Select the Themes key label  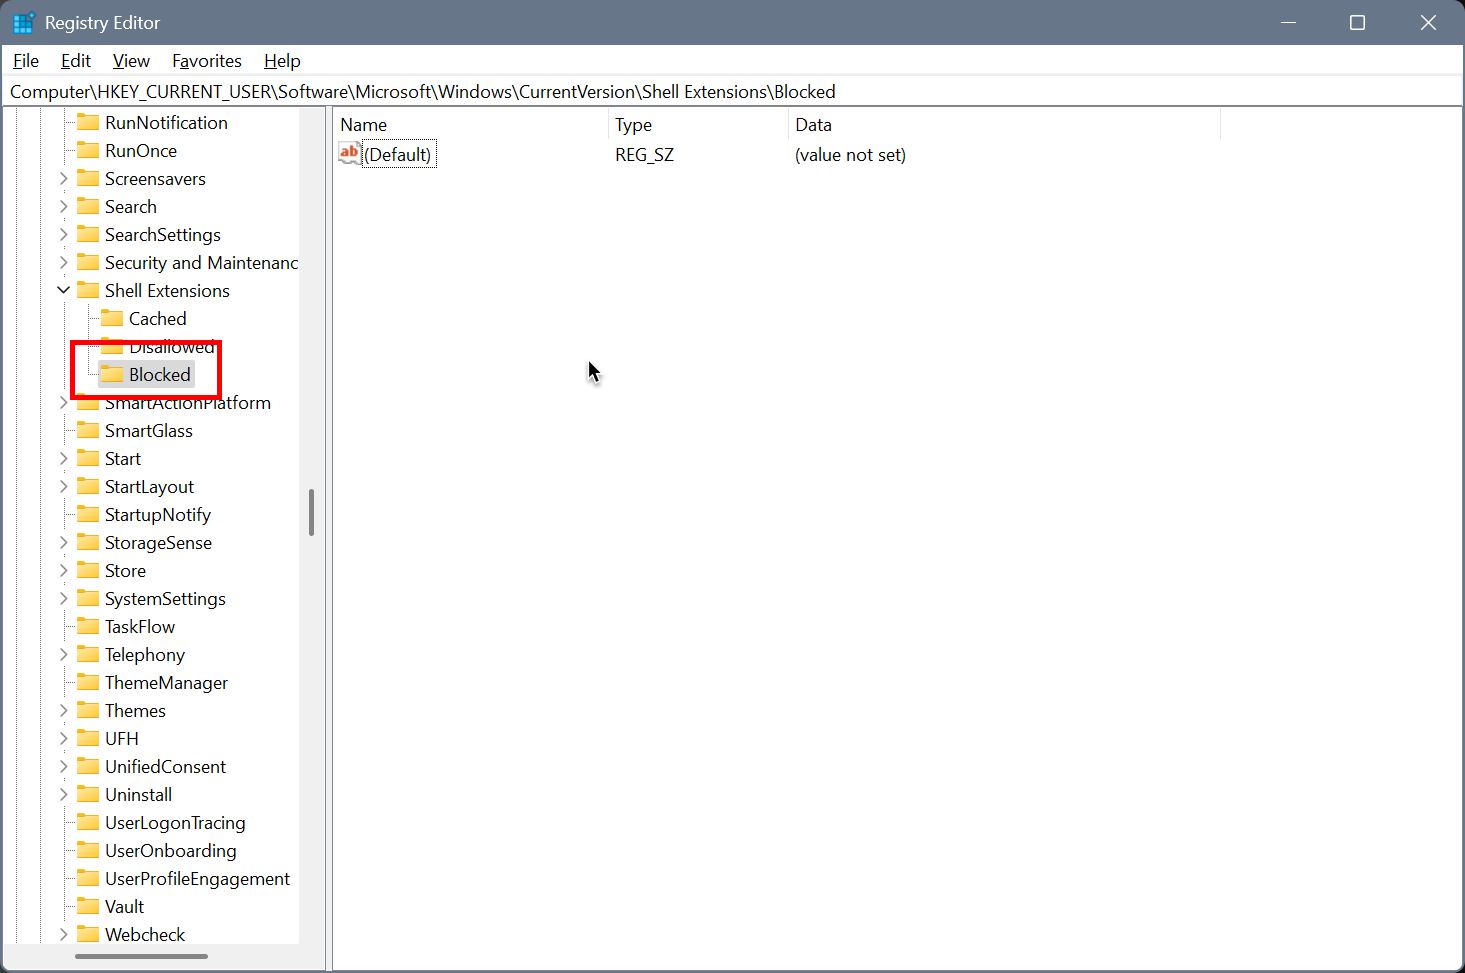click(x=136, y=711)
